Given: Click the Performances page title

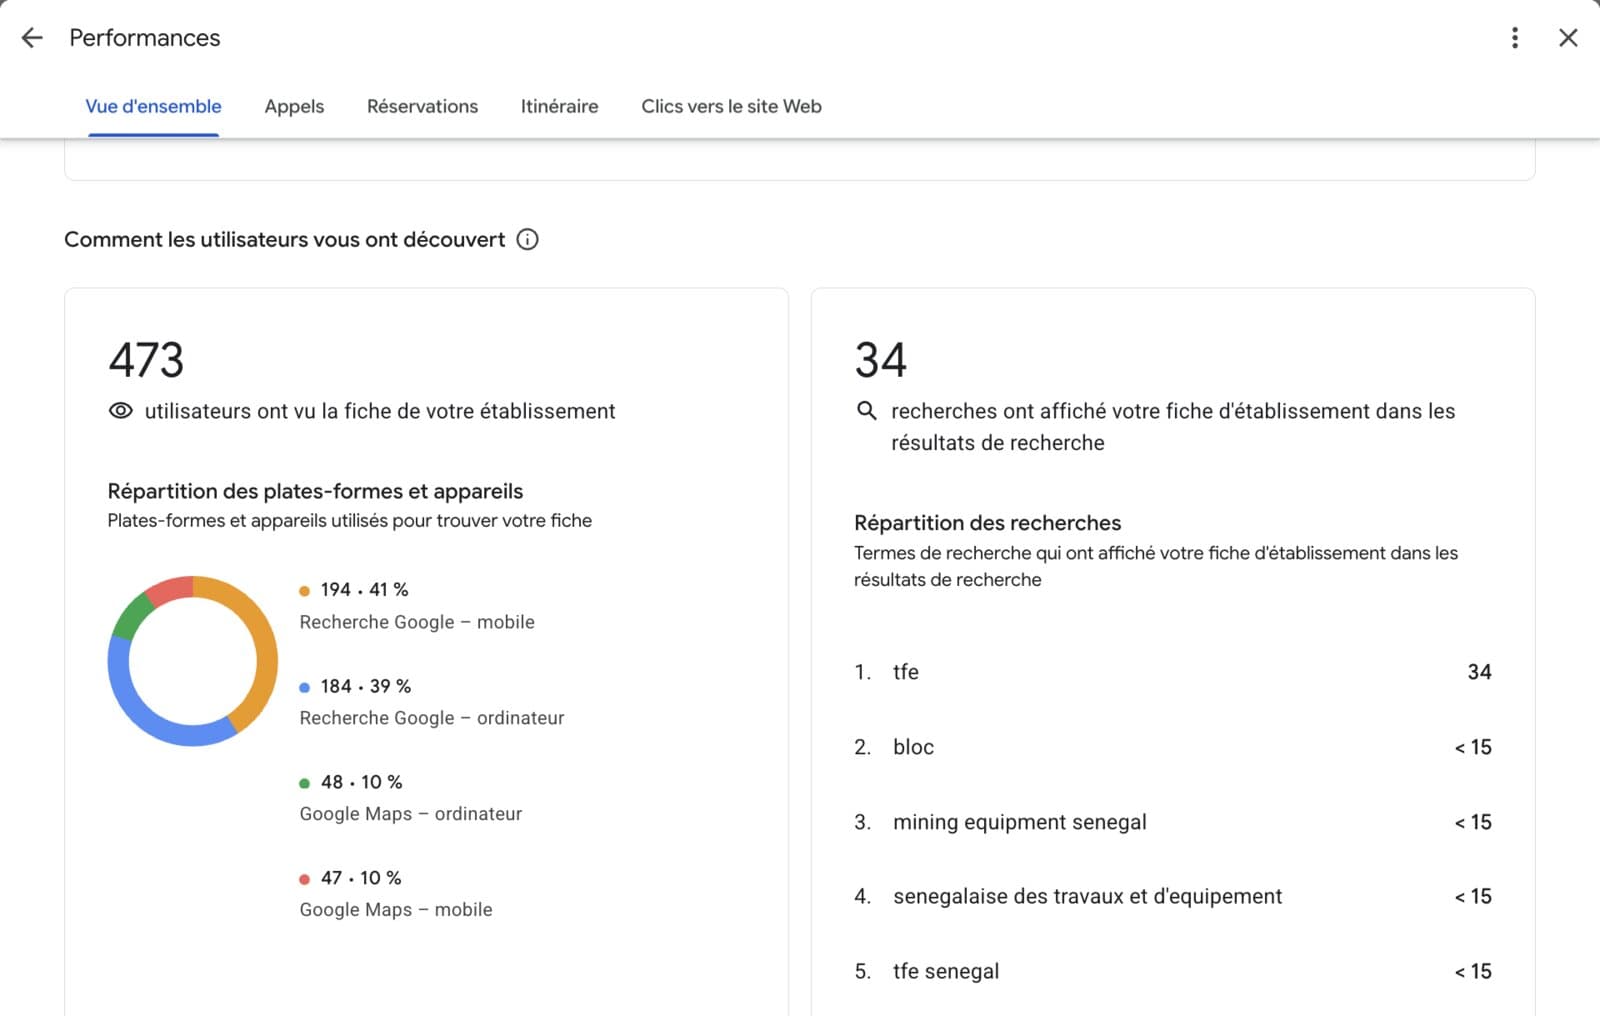Looking at the screenshot, I should point(145,38).
